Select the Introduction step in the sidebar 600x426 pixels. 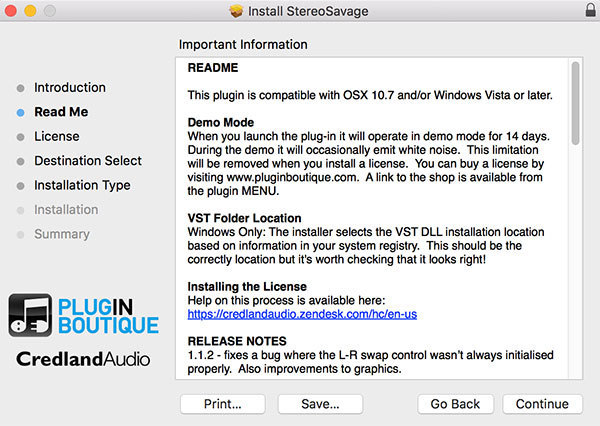pos(69,88)
